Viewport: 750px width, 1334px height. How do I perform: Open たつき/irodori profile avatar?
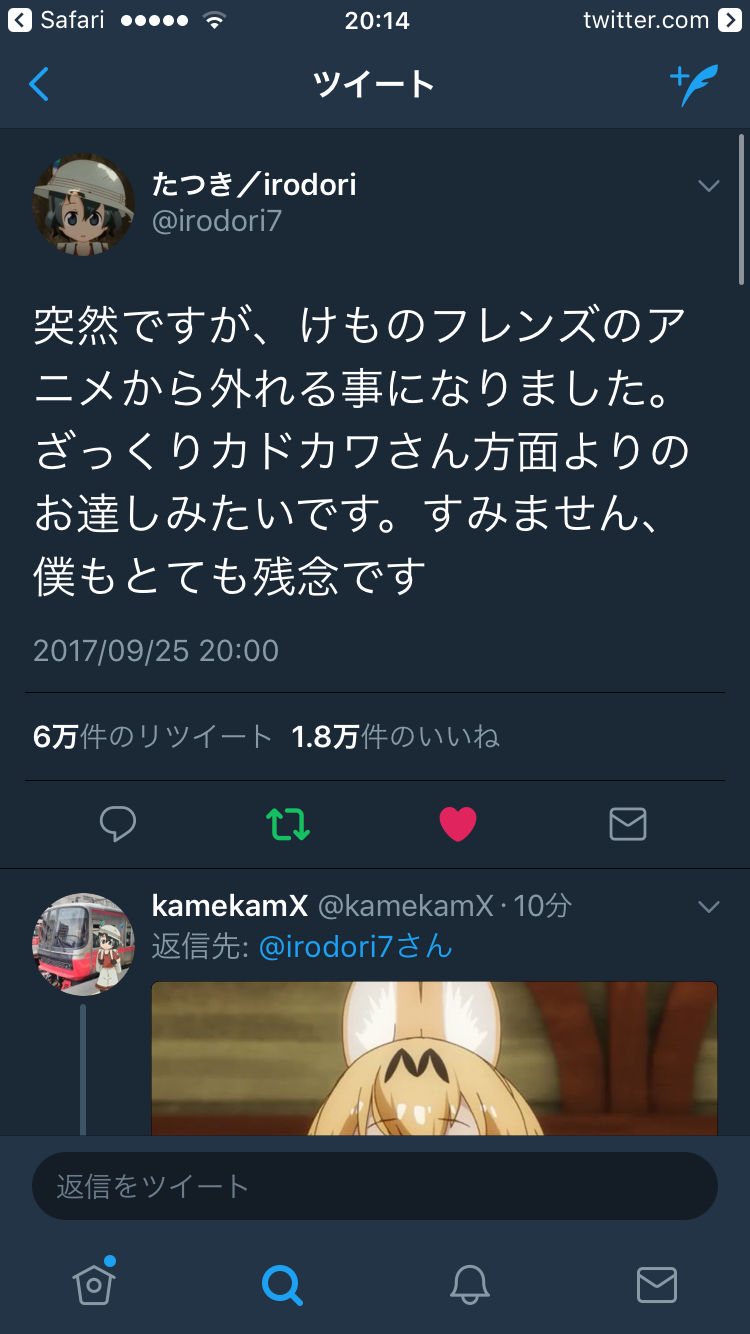pyautogui.click(x=84, y=205)
